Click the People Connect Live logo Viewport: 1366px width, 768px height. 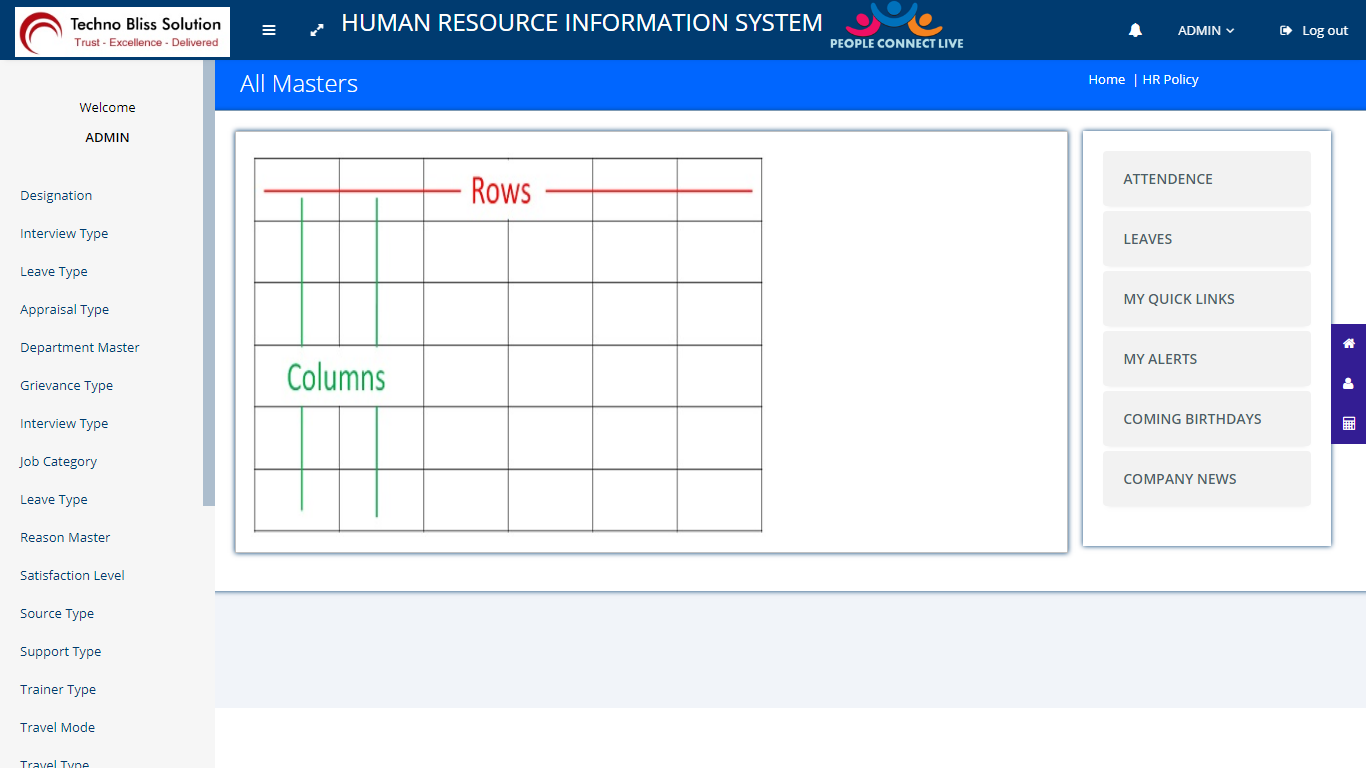pyautogui.click(x=896, y=26)
